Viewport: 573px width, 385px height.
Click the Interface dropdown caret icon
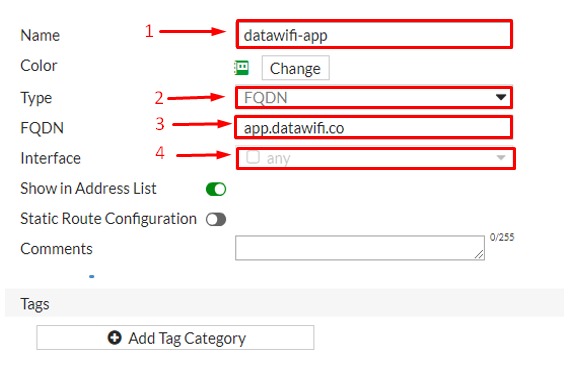[x=501, y=158]
